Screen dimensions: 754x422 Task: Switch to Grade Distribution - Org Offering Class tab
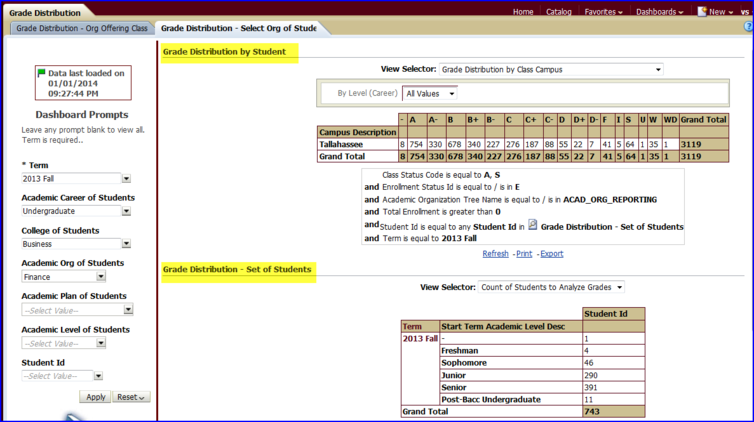click(x=82, y=28)
